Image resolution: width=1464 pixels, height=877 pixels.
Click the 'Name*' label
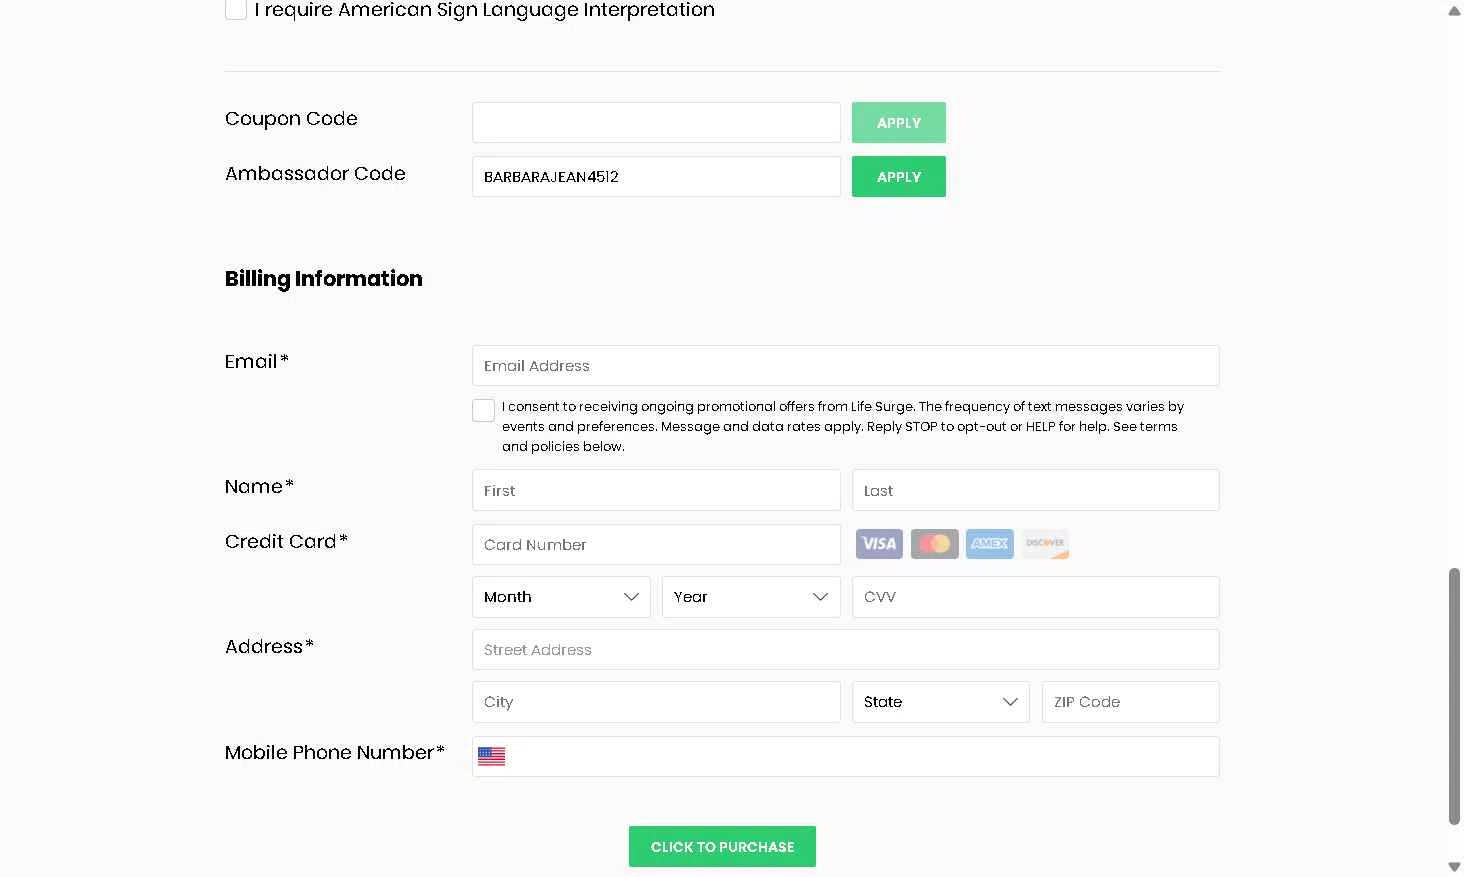pos(259,487)
